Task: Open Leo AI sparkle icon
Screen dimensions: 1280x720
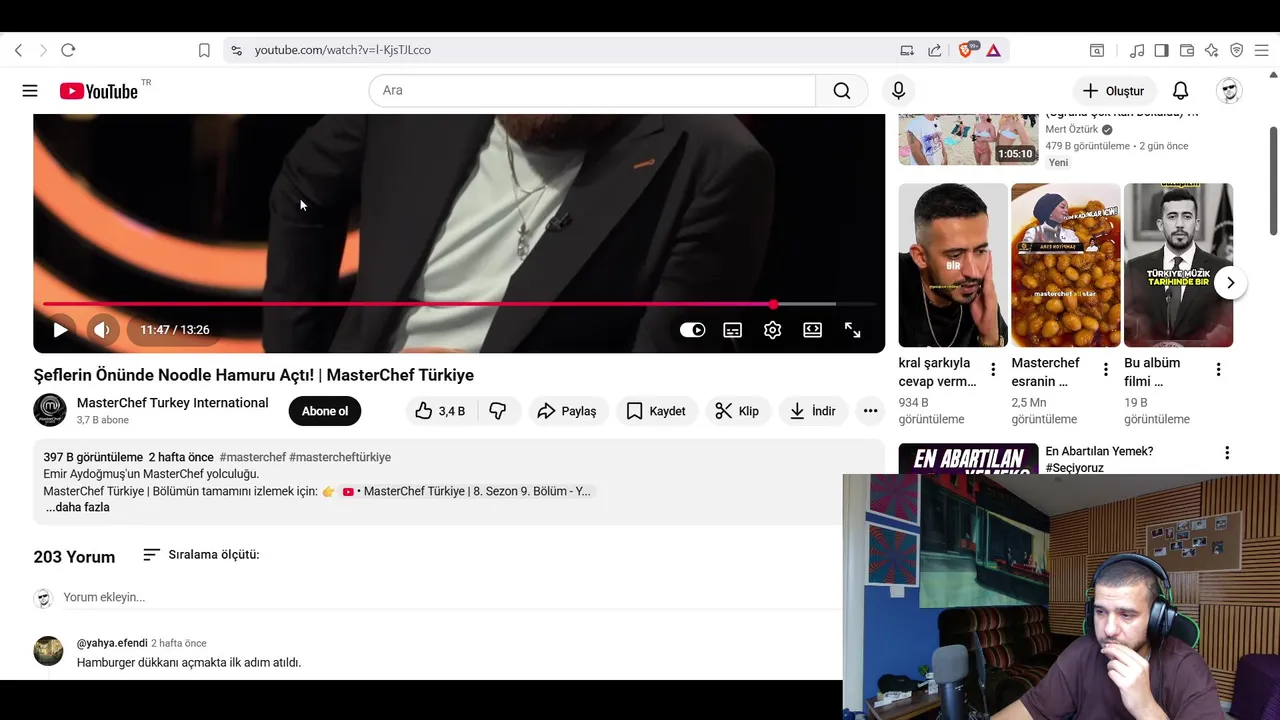Action: (1211, 50)
